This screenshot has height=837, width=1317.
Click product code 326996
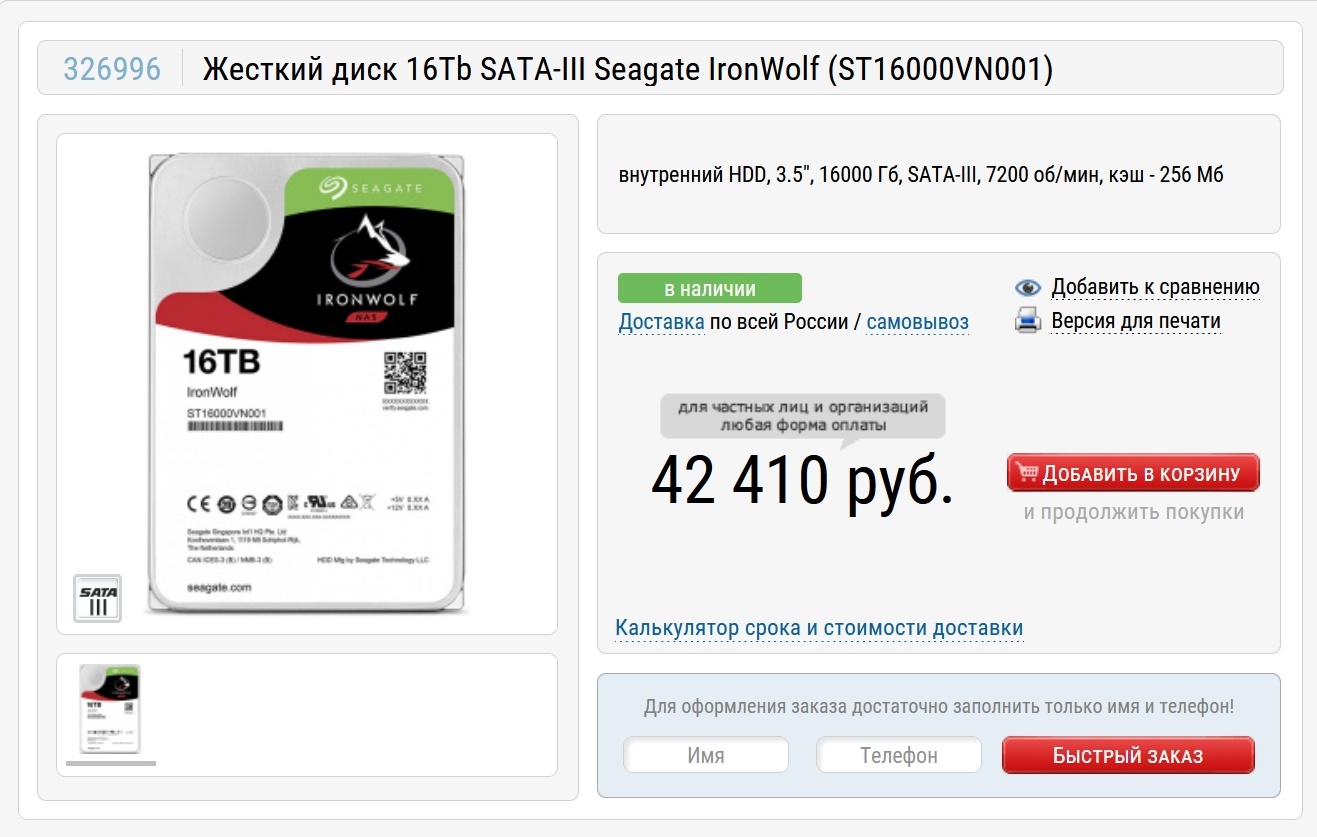(112, 69)
